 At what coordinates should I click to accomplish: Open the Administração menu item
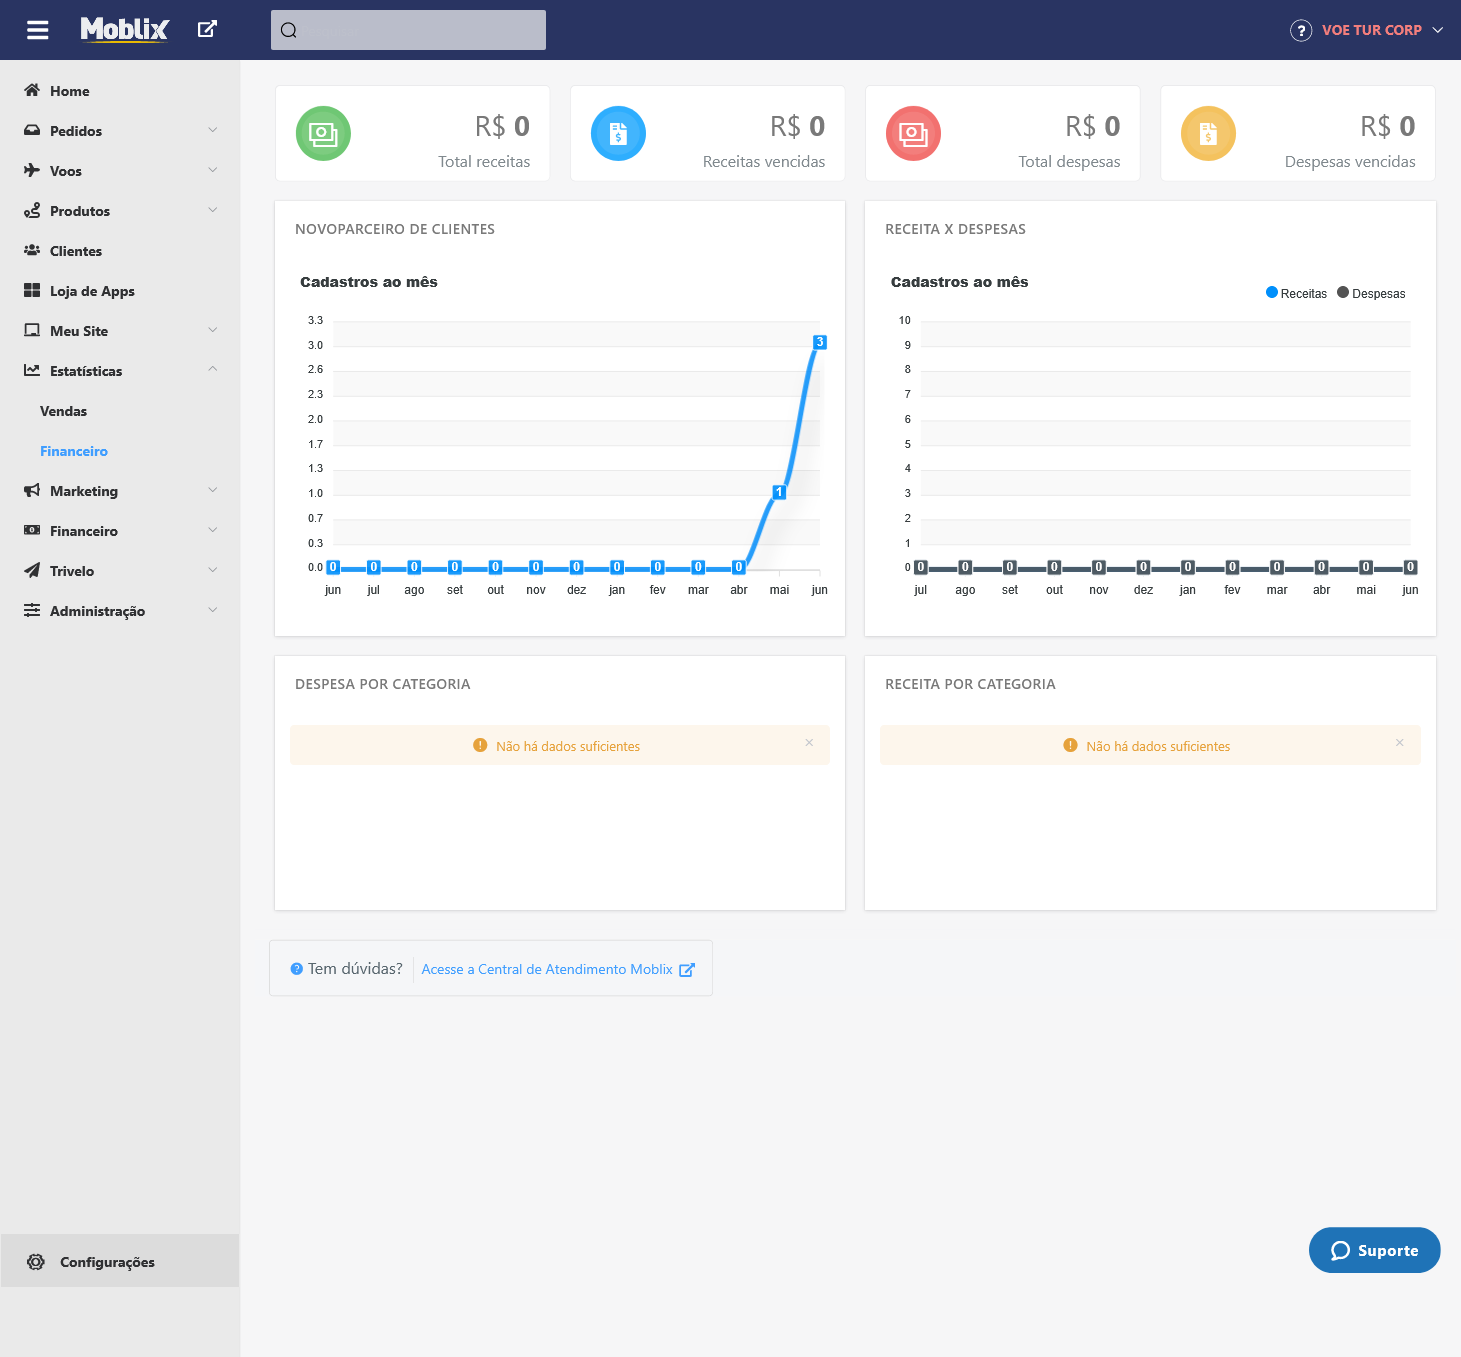(98, 610)
